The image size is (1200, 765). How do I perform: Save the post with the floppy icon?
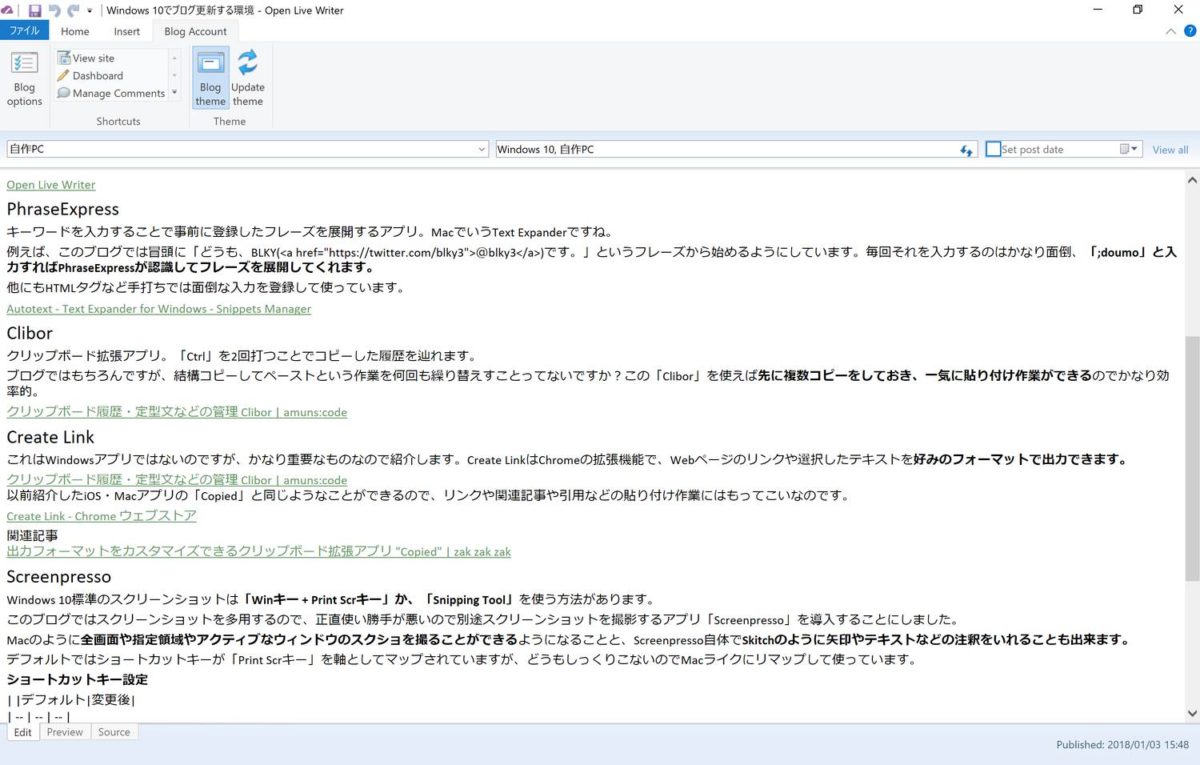point(35,10)
